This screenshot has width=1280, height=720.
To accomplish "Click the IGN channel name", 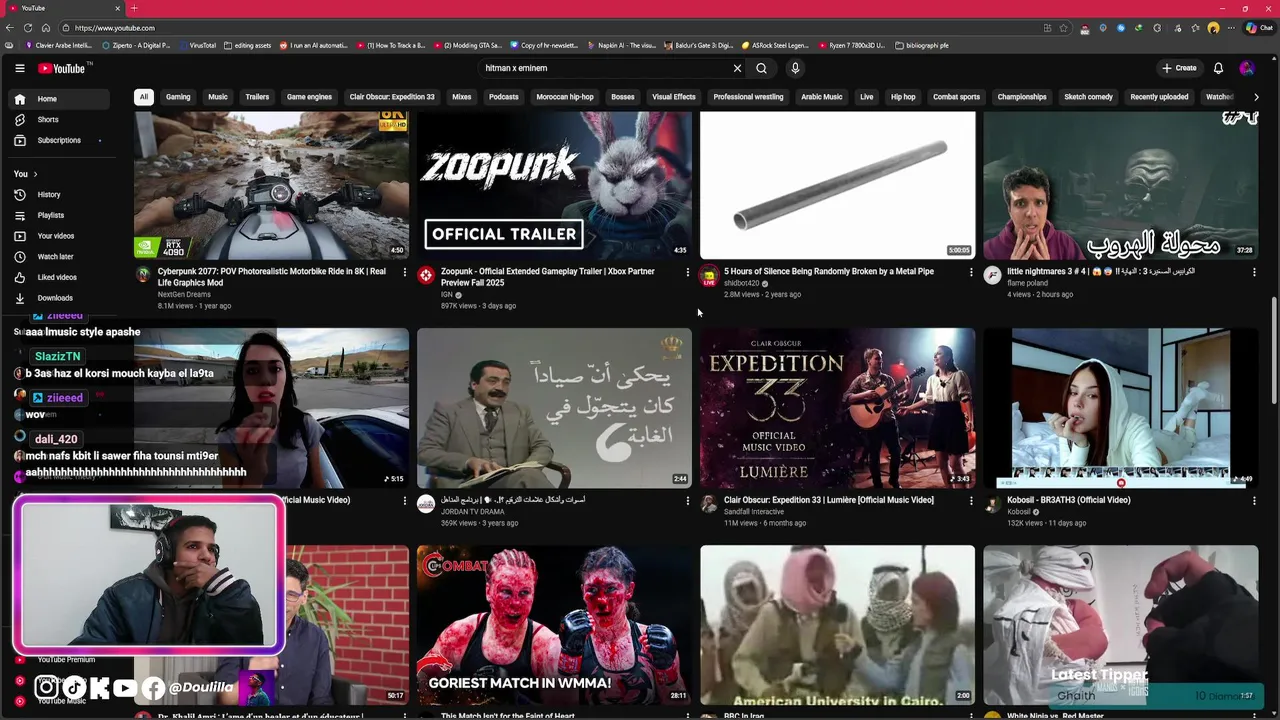I will pos(447,294).
